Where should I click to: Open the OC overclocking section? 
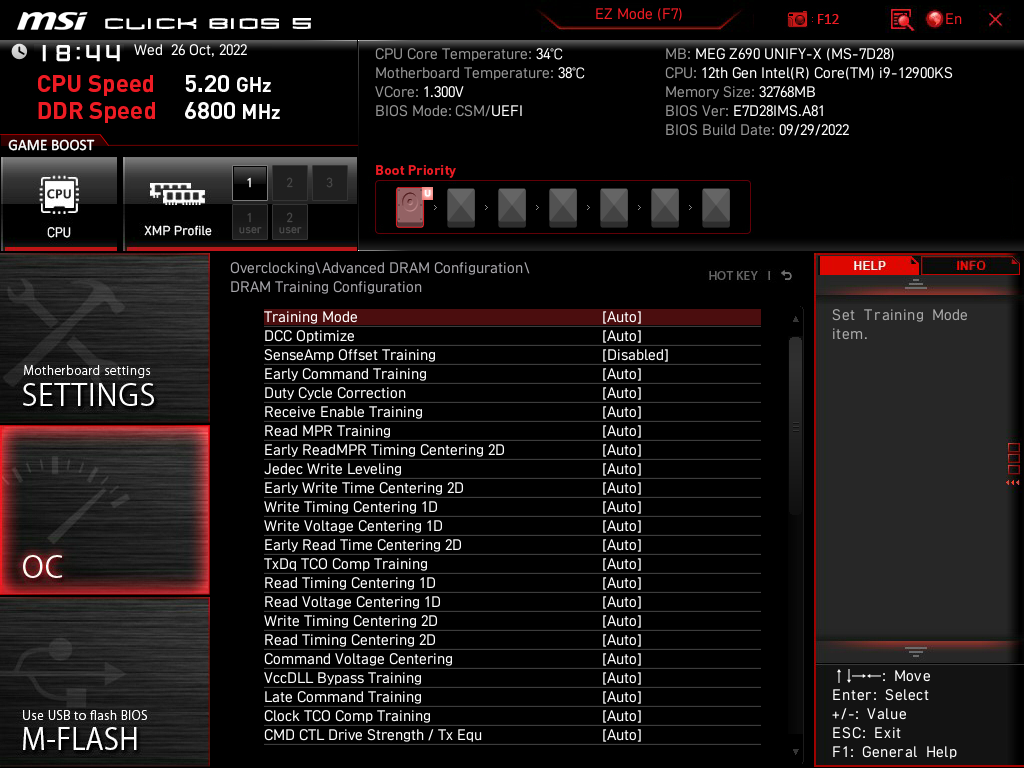coord(104,511)
